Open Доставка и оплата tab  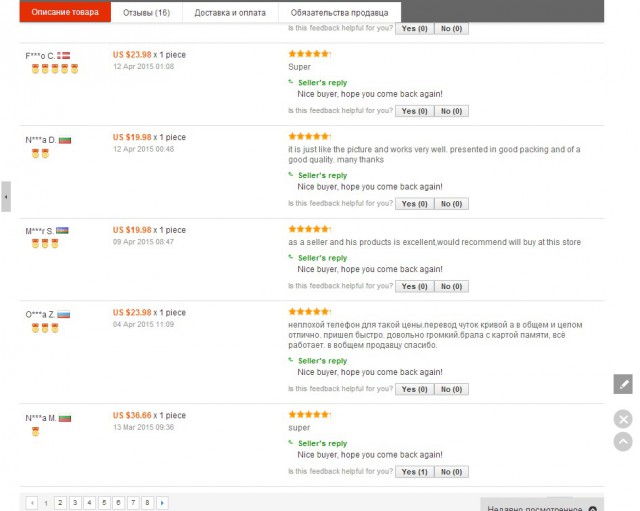click(x=230, y=13)
